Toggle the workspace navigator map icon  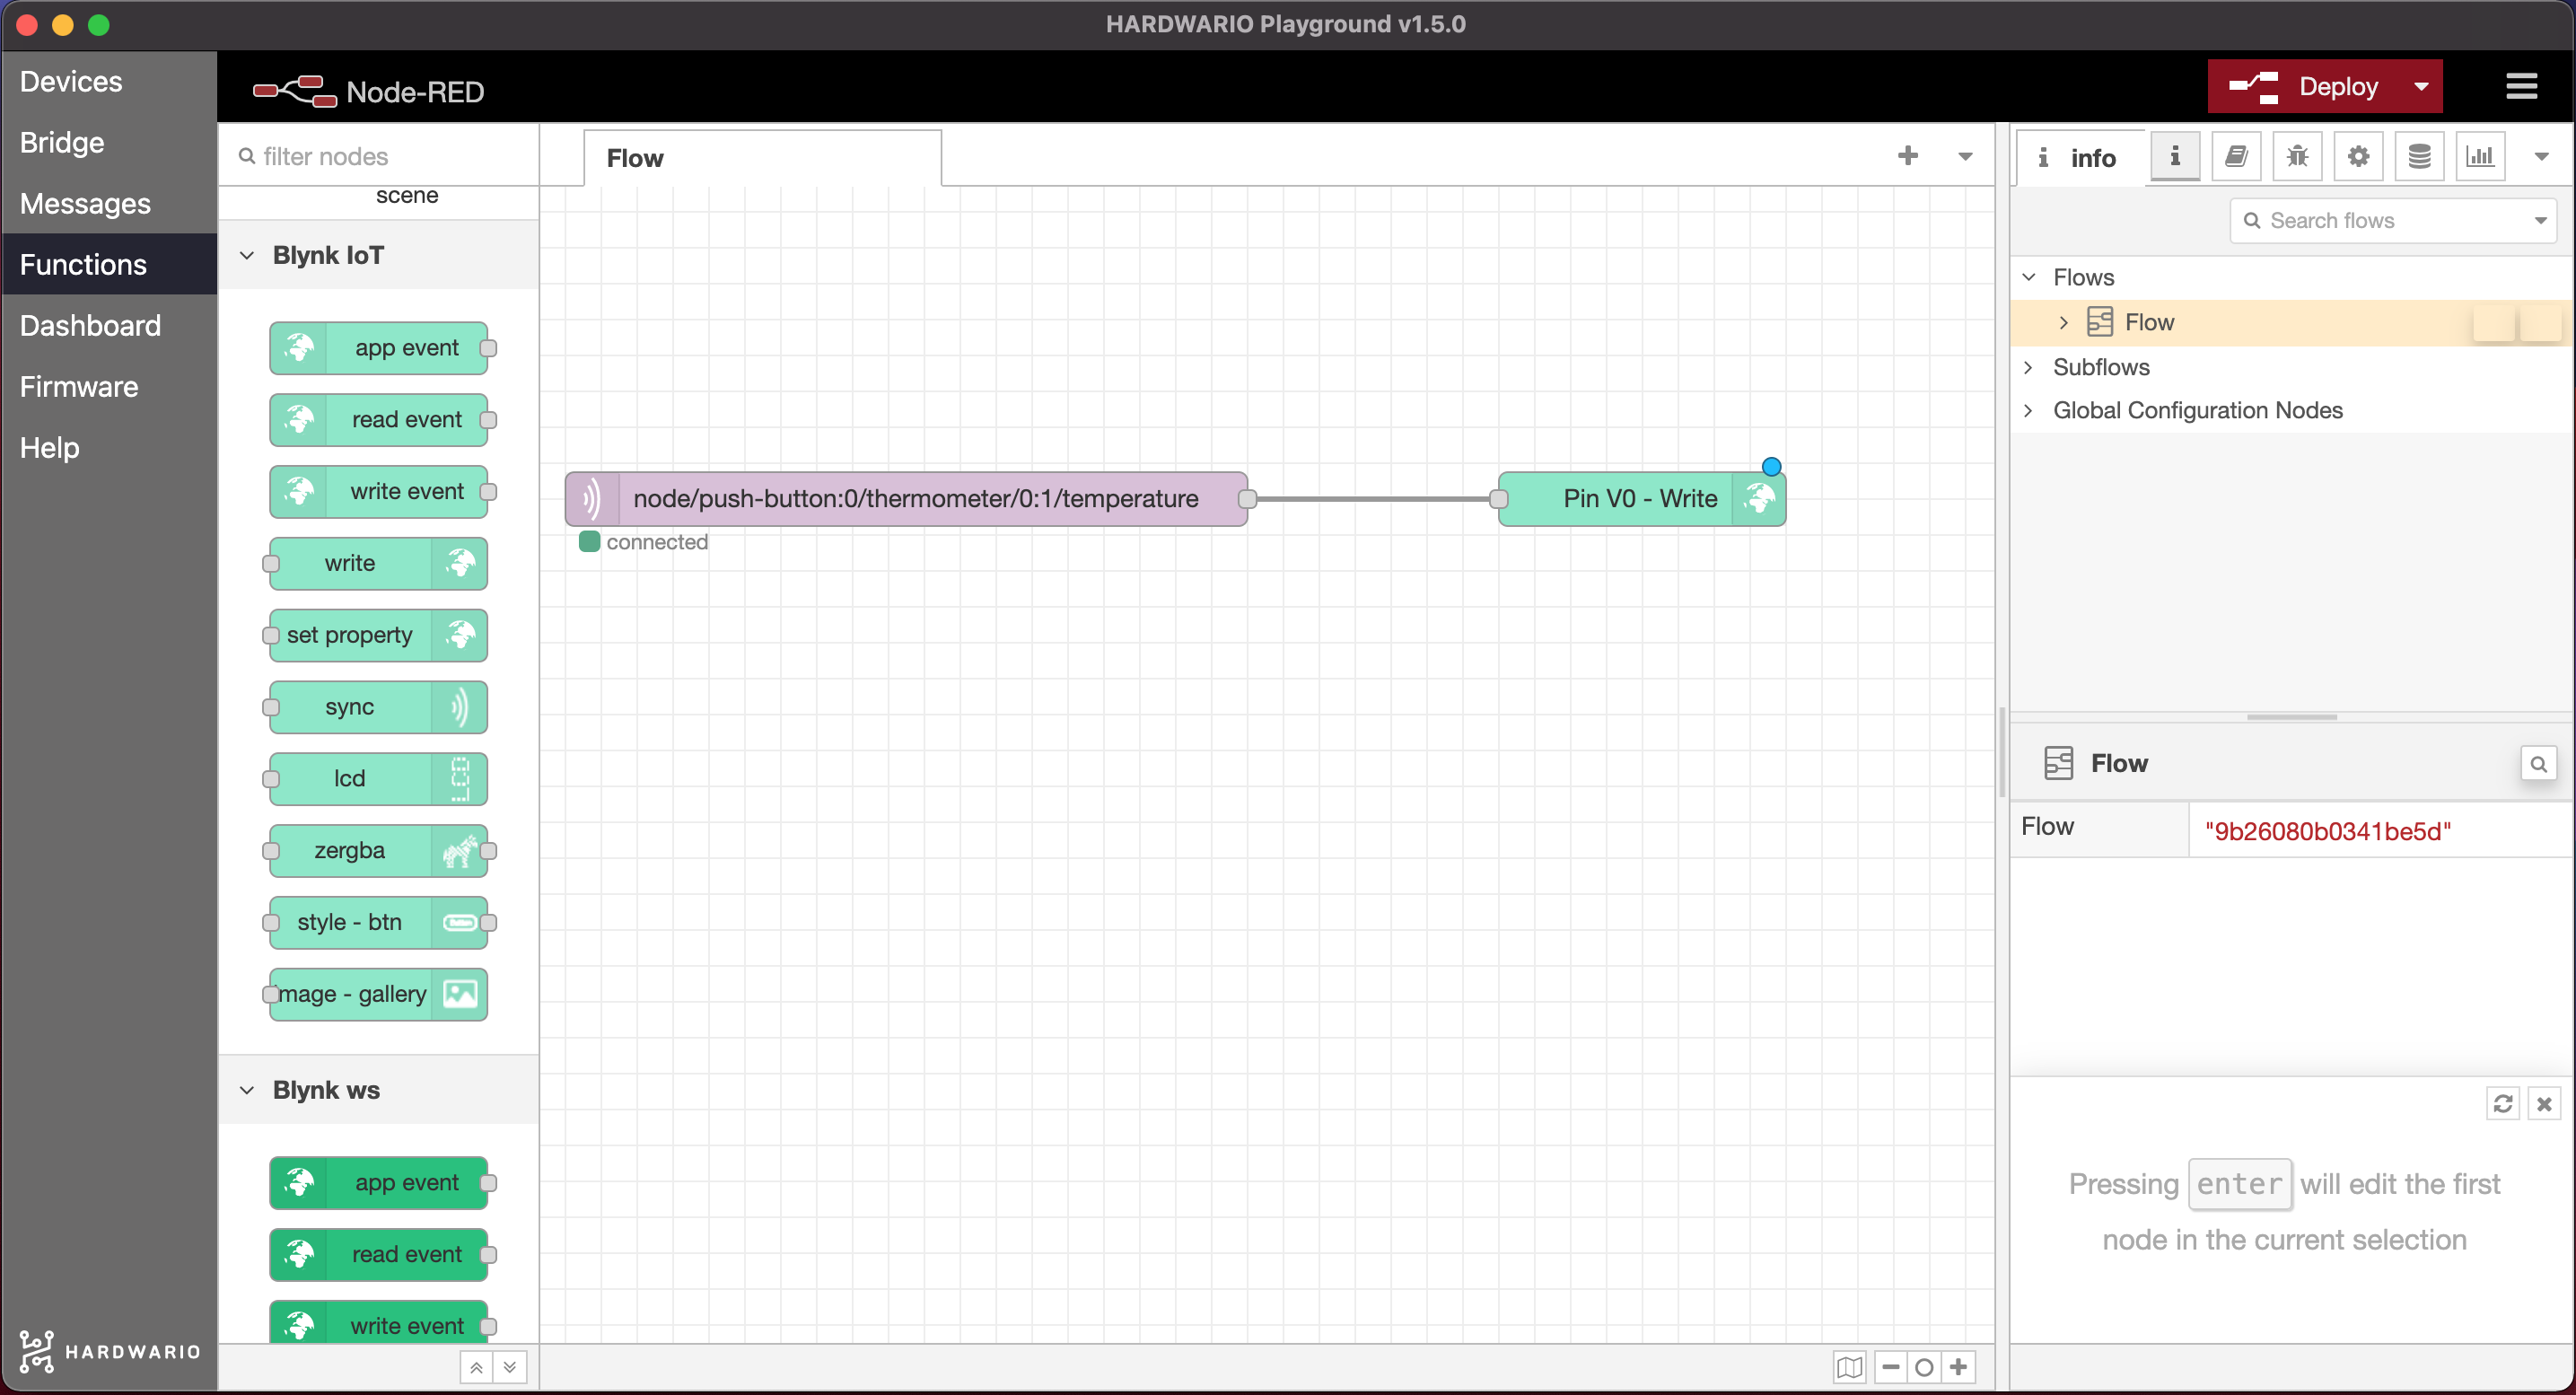click(1849, 1367)
